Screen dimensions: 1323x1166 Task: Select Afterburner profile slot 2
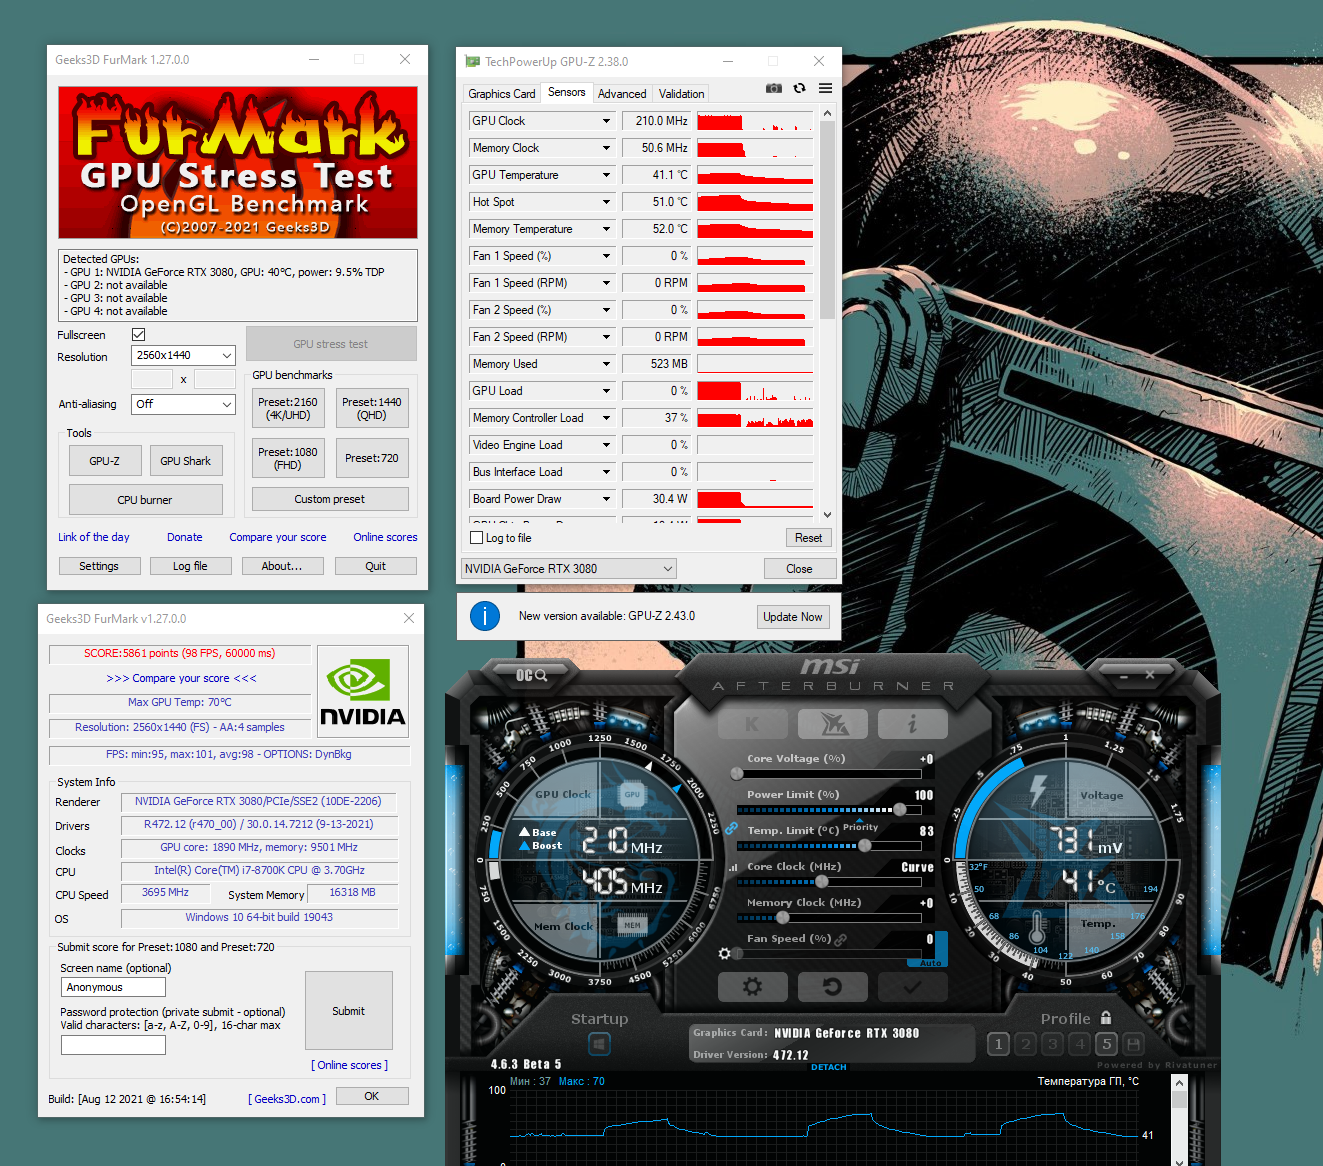click(1025, 1044)
